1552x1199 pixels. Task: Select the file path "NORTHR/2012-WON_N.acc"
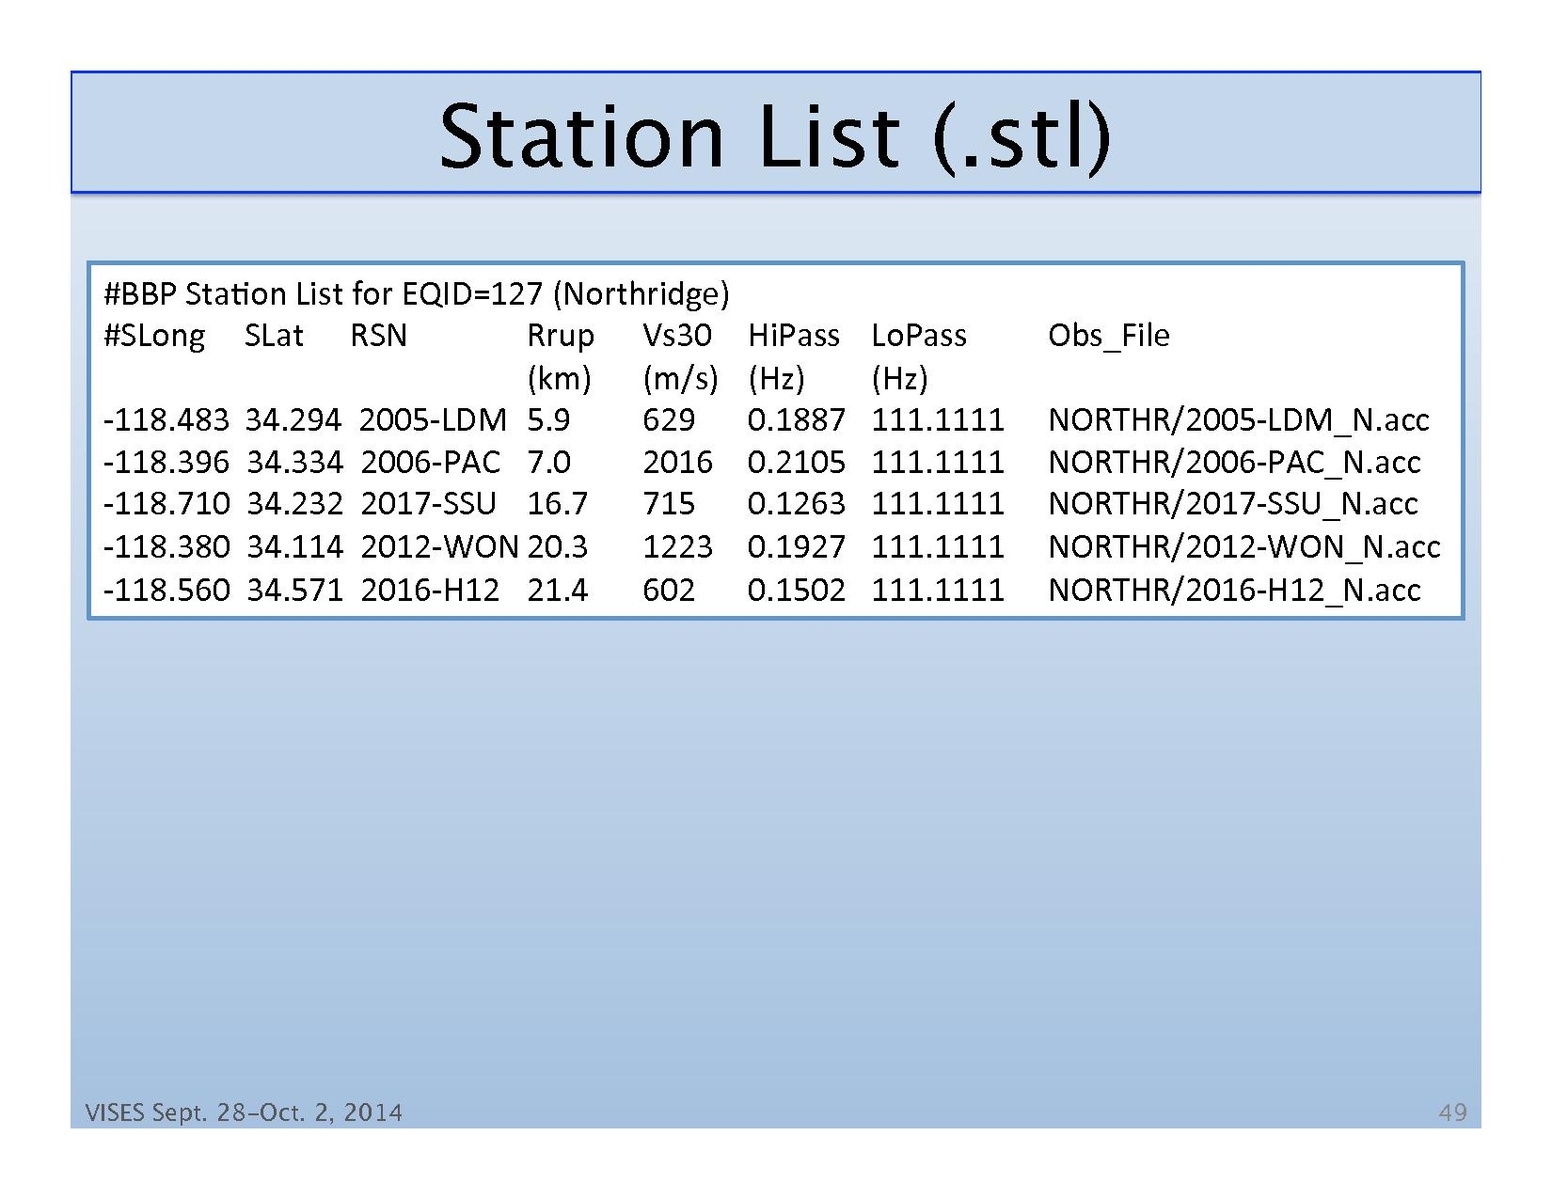click(x=1243, y=547)
